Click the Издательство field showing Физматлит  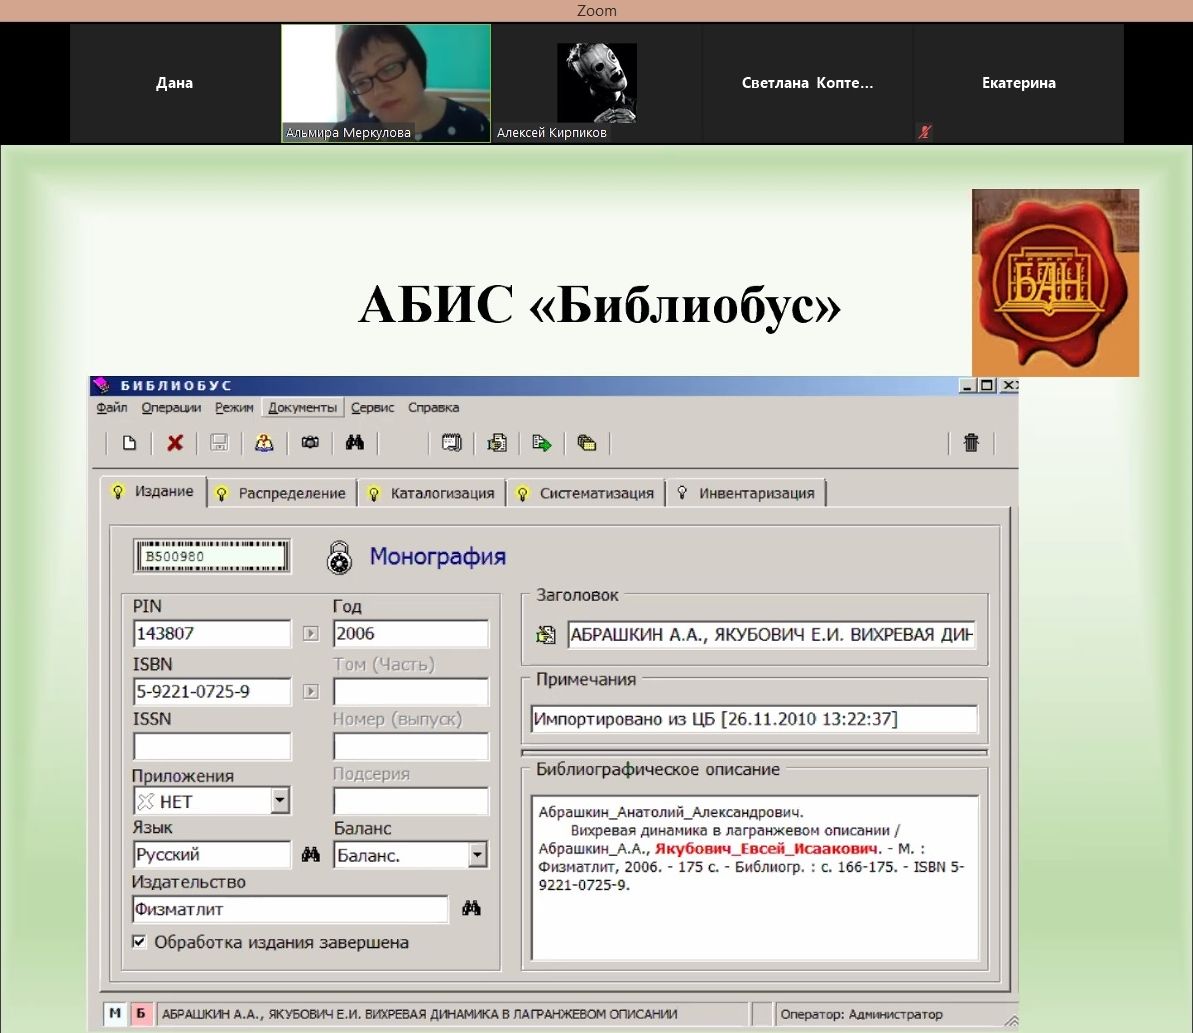coord(291,909)
